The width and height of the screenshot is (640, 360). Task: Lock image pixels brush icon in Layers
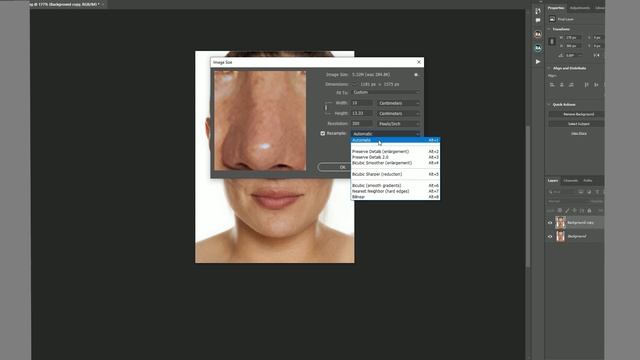567,211
